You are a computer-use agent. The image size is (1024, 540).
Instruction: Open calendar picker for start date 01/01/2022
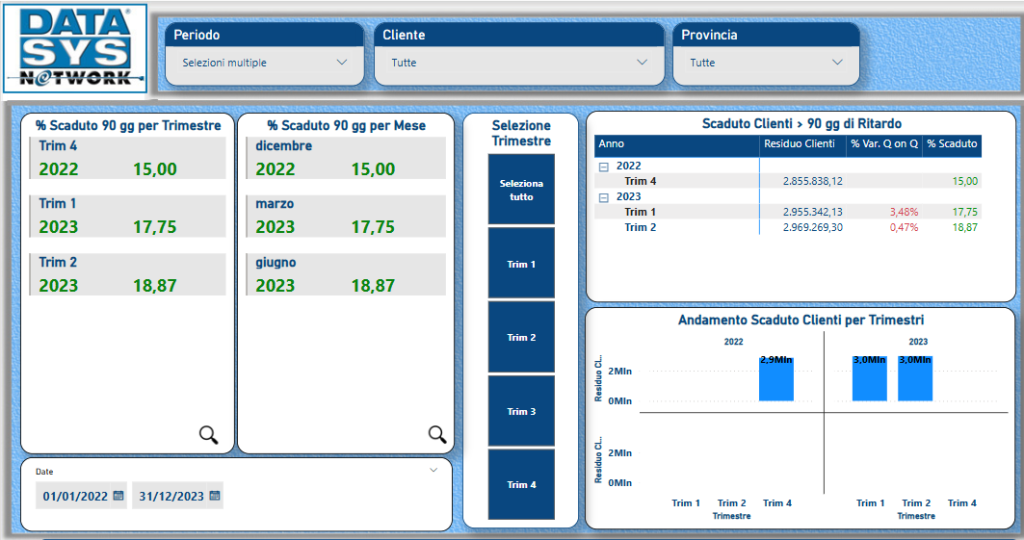tap(118, 495)
